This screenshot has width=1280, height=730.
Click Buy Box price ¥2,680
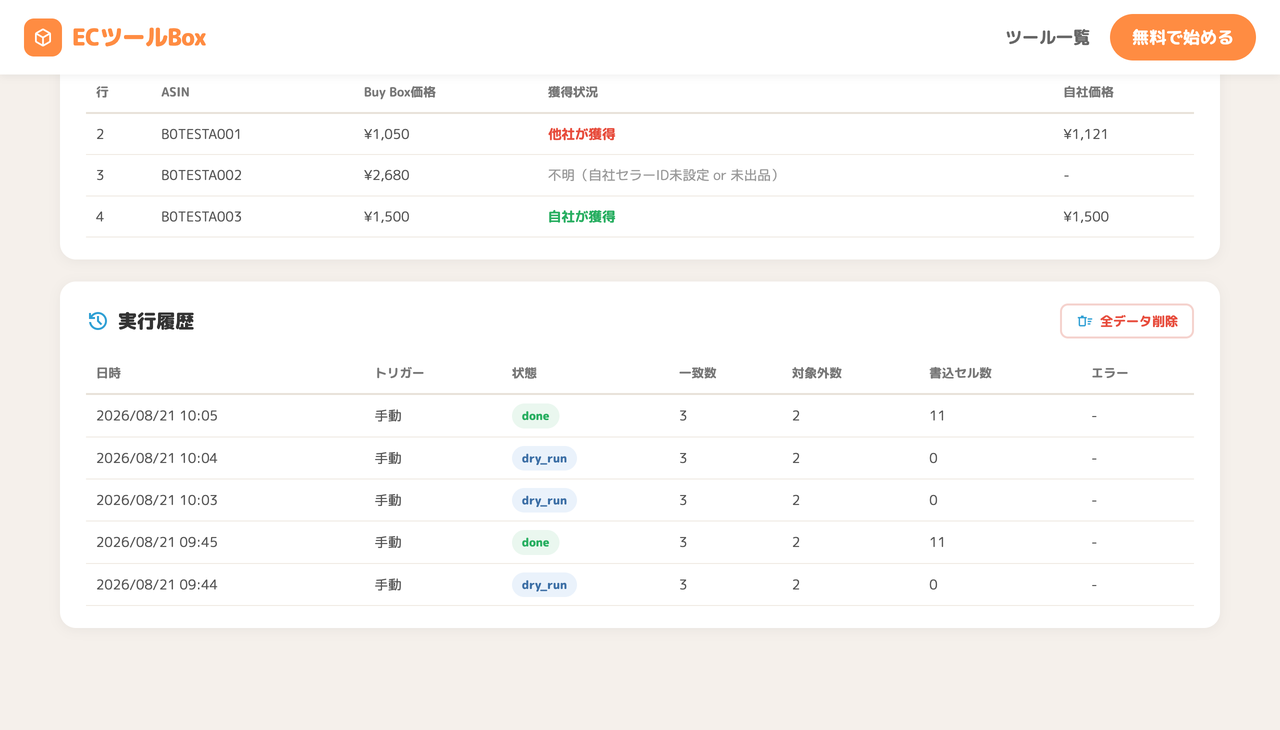pos(386,175)
